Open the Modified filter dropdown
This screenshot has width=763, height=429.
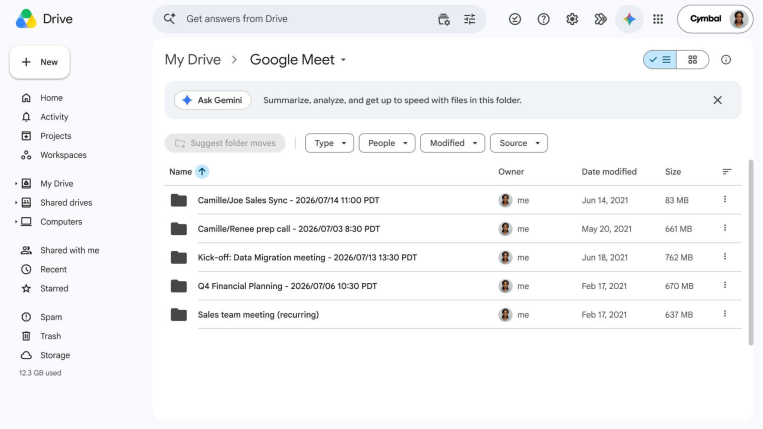point(453,143)
